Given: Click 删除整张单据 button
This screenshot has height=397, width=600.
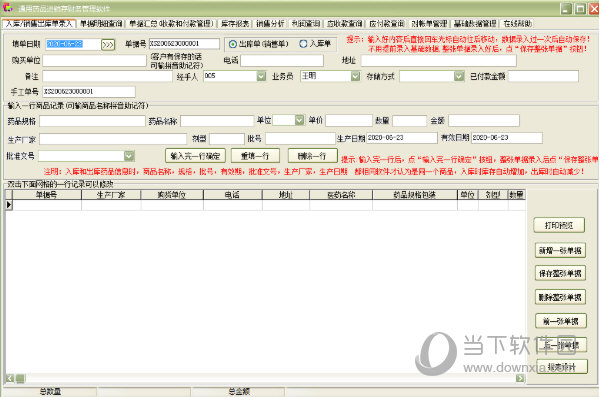Looking at the screenshot, I should coord(560,297).
